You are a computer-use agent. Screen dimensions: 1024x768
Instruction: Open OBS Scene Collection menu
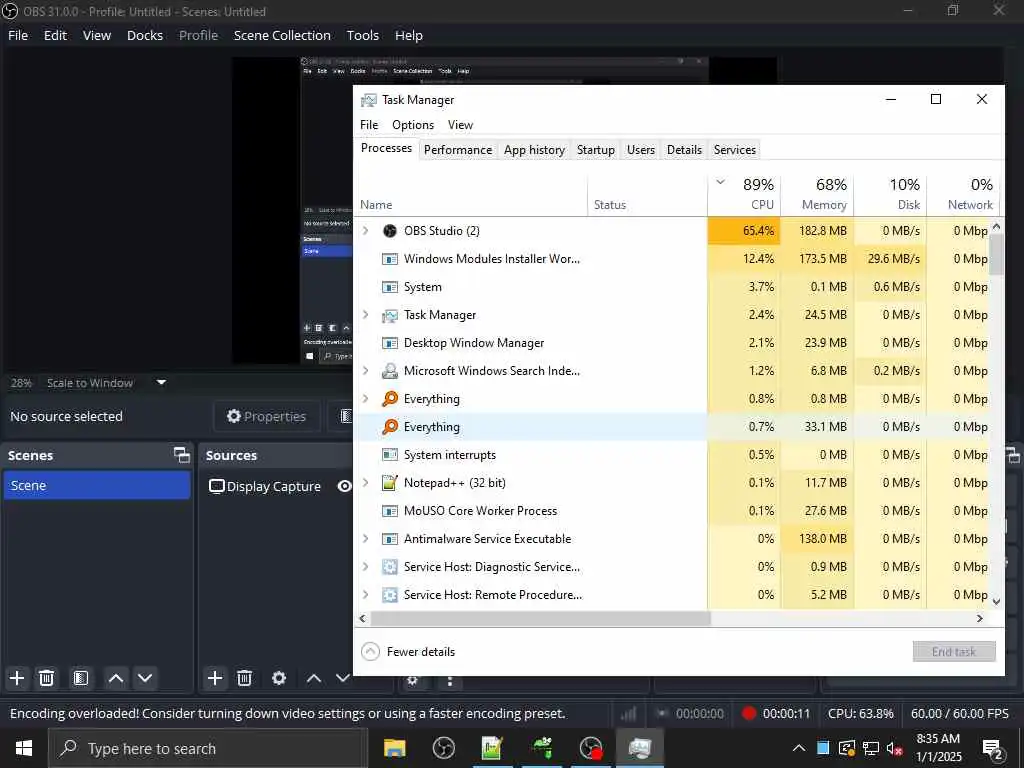(282, 35)
